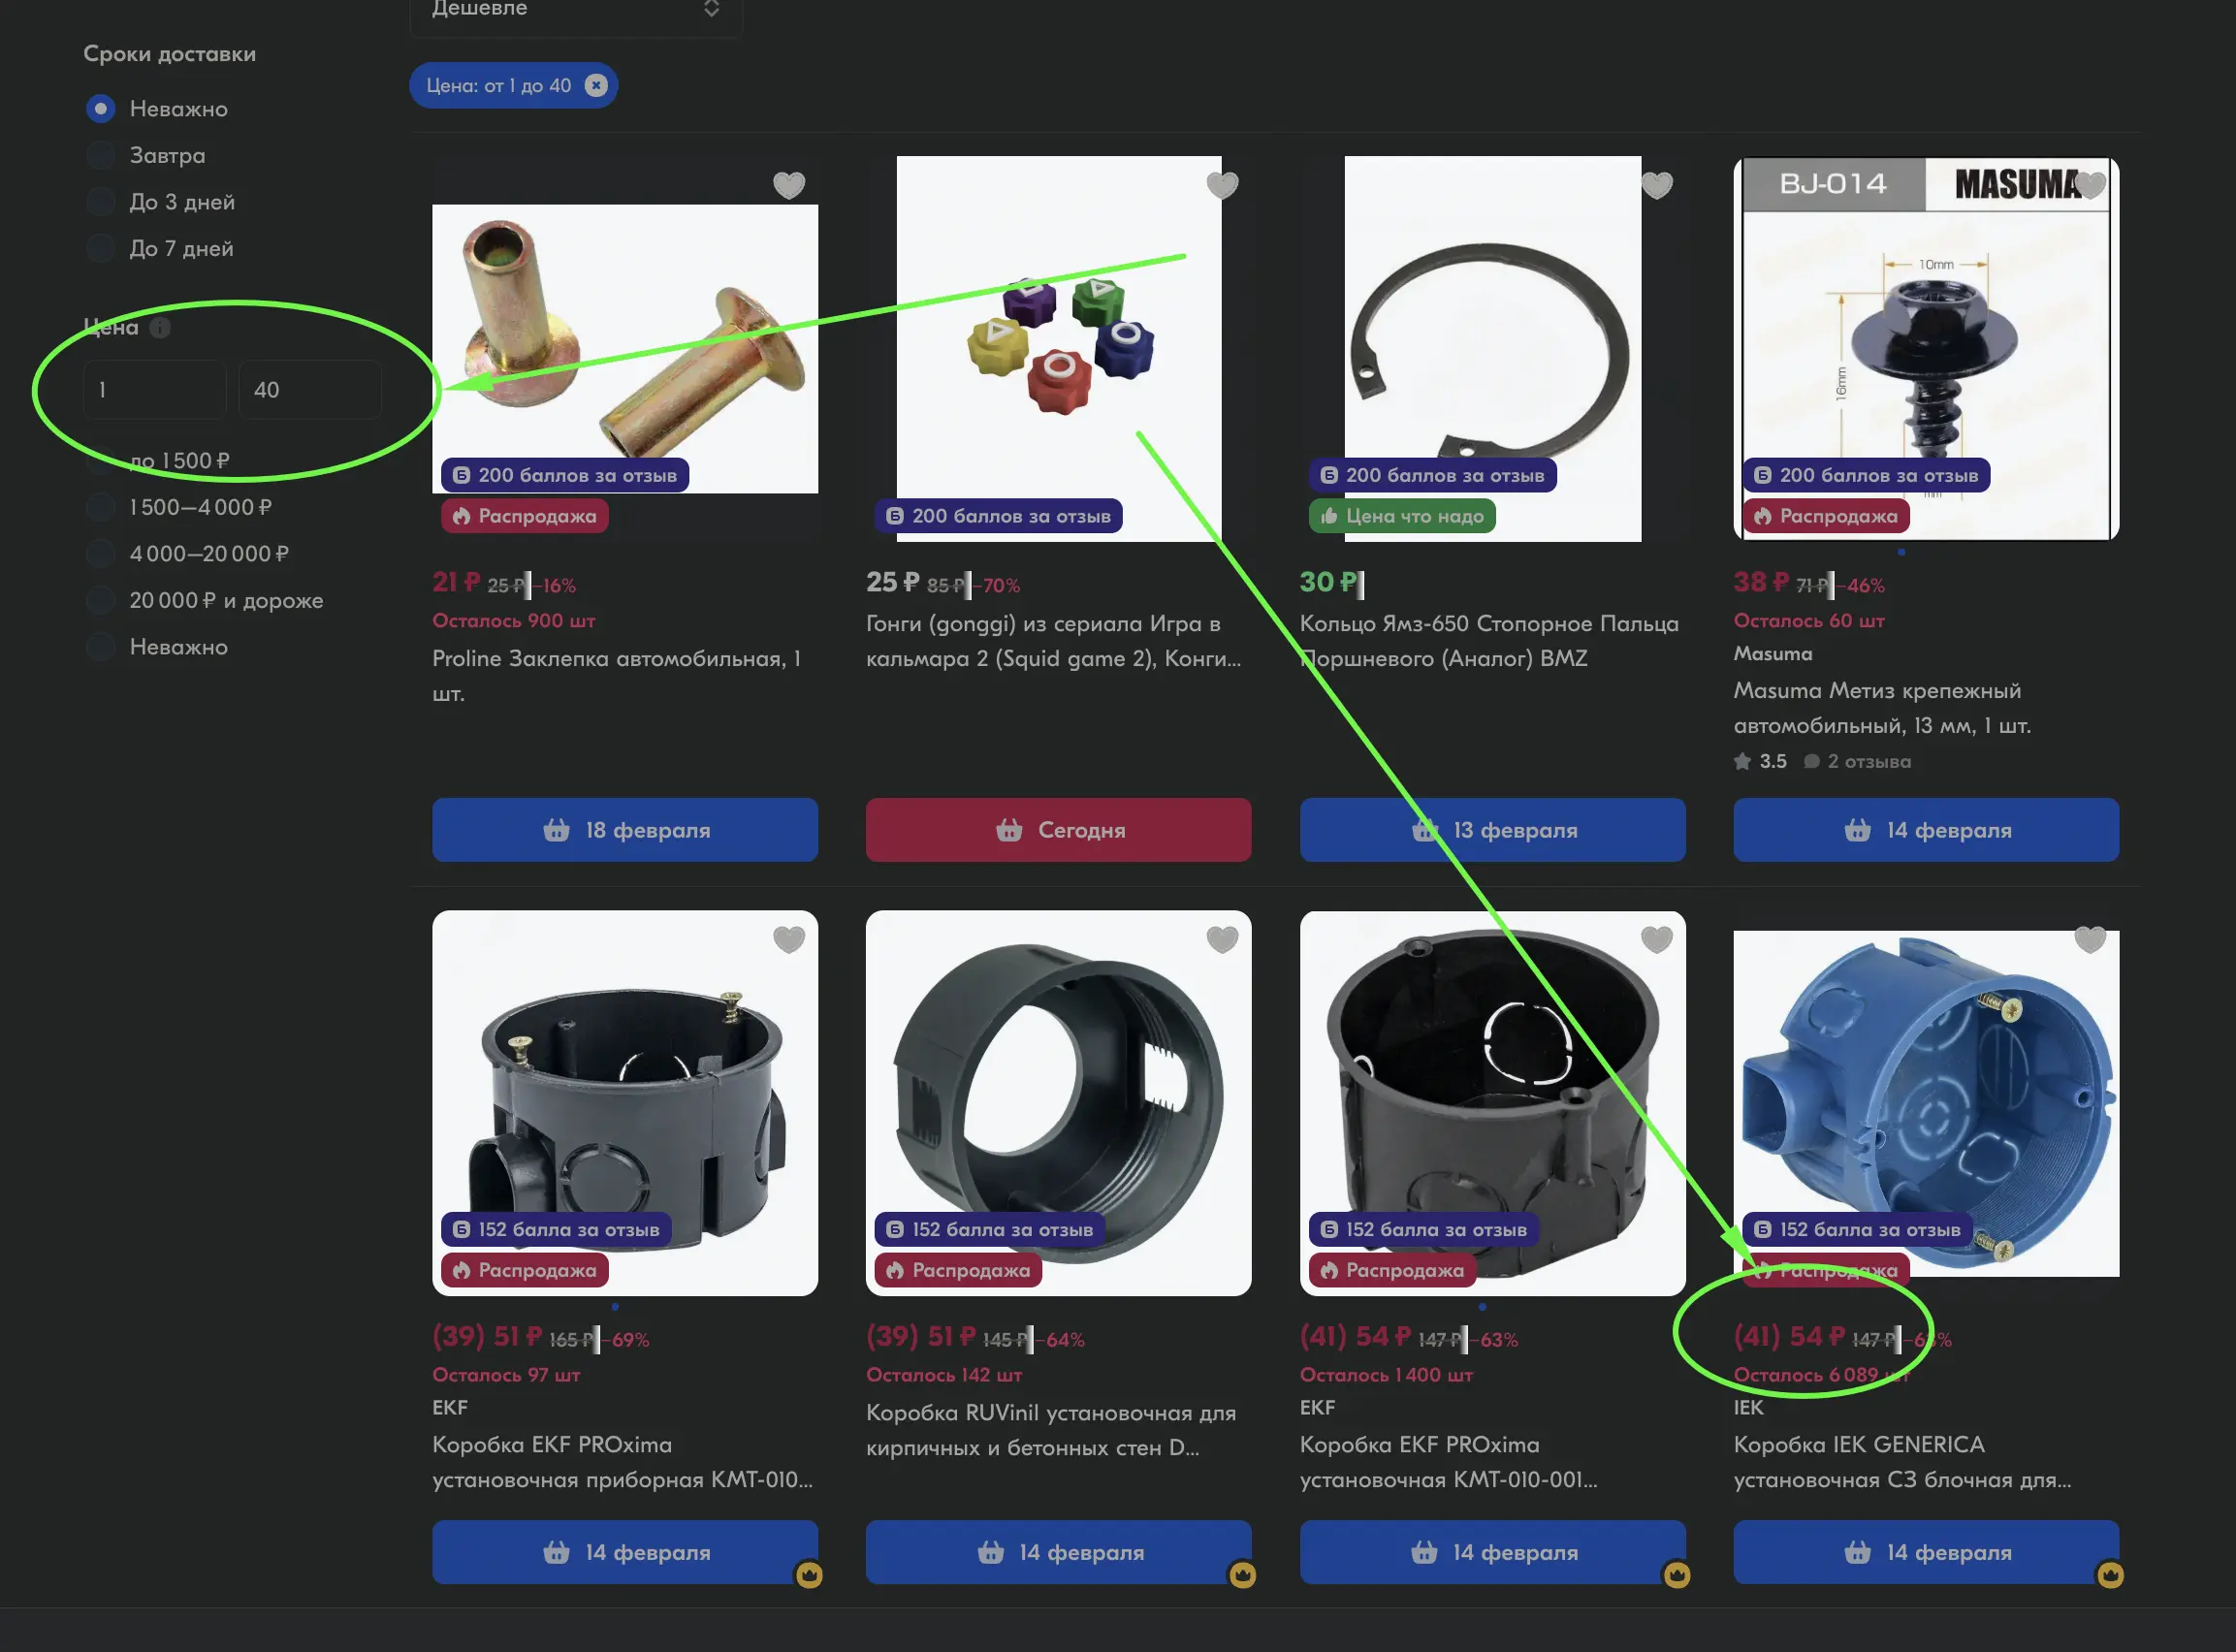This screenshot has width=2236, height=1652.
Task: Add Proline Заклепка with '18 февраля' button
Action: (625, 830)
